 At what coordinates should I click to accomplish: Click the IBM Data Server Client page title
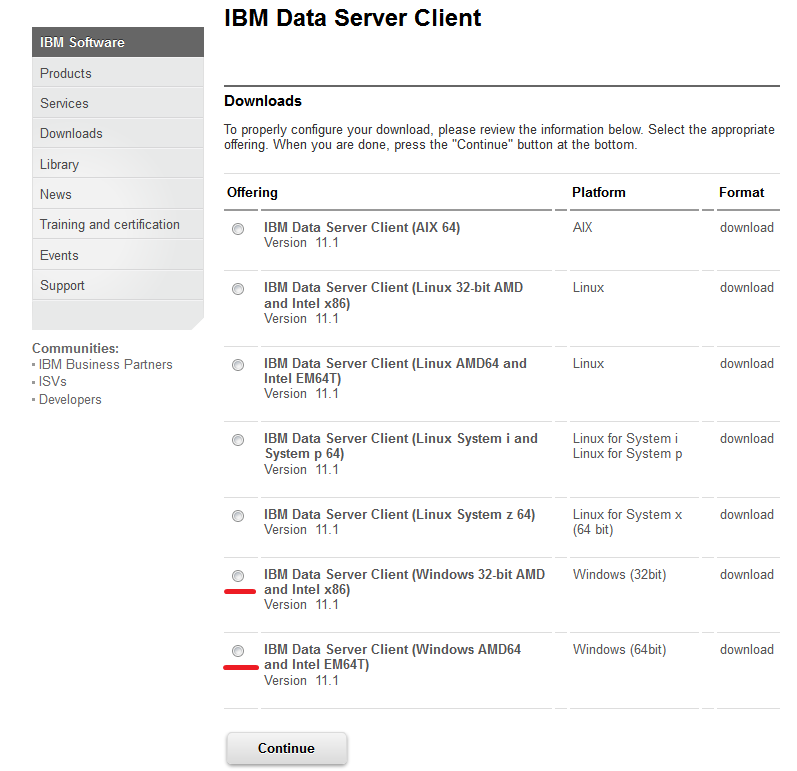(x=352, y=18)
